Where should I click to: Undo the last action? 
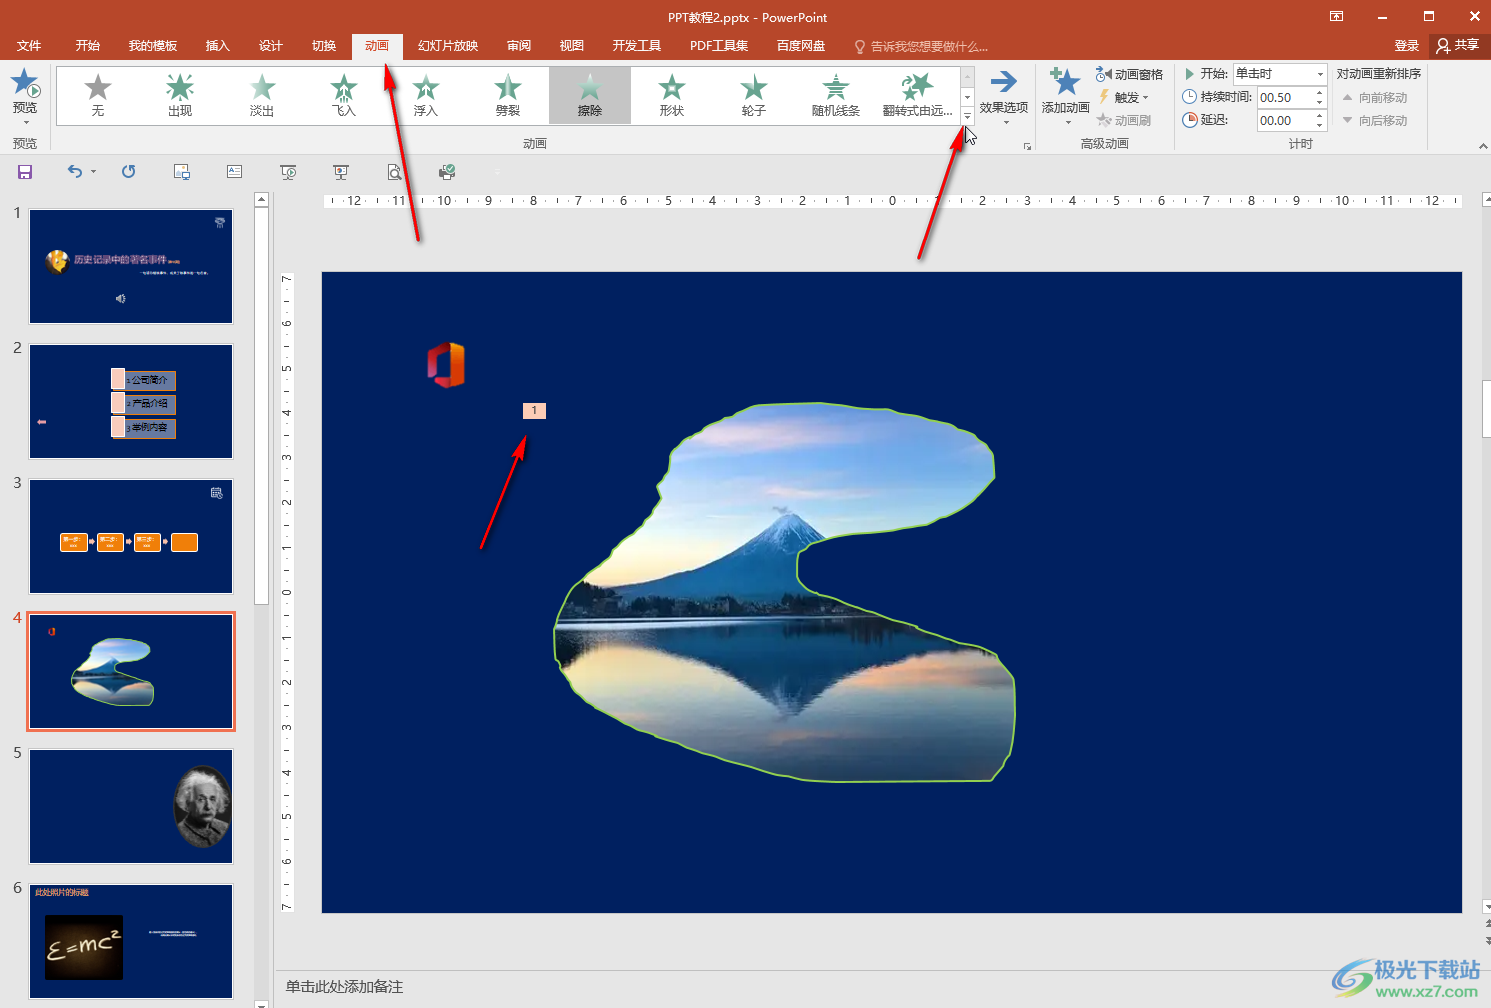75,172
